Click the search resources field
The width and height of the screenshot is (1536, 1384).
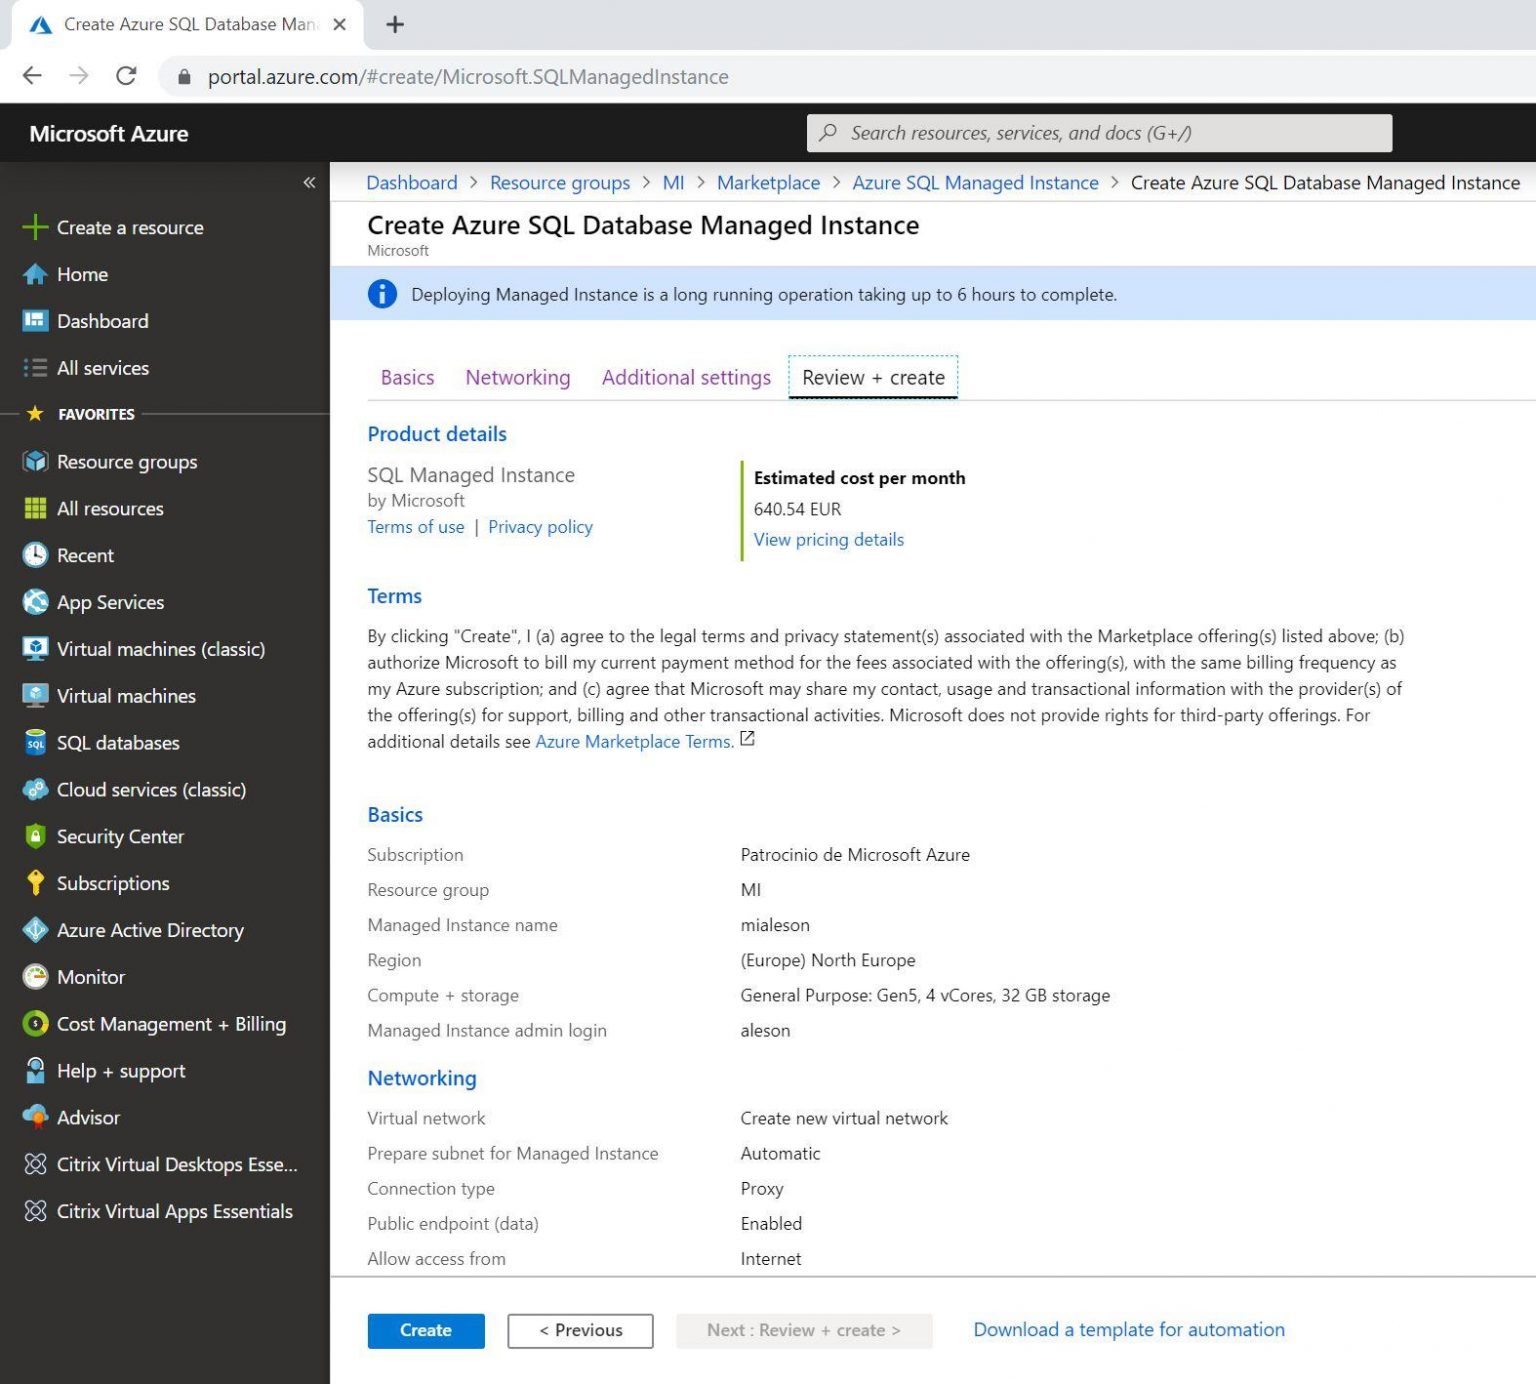coord(1100,132)
